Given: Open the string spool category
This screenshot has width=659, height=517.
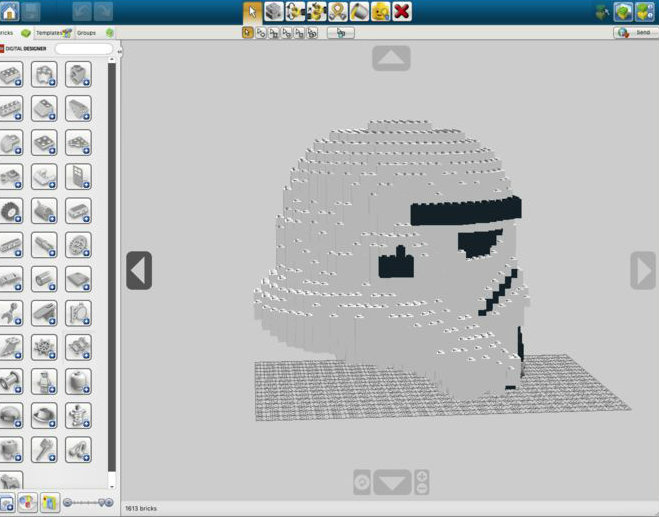Looking at the screenshot, I should [10, 382].
